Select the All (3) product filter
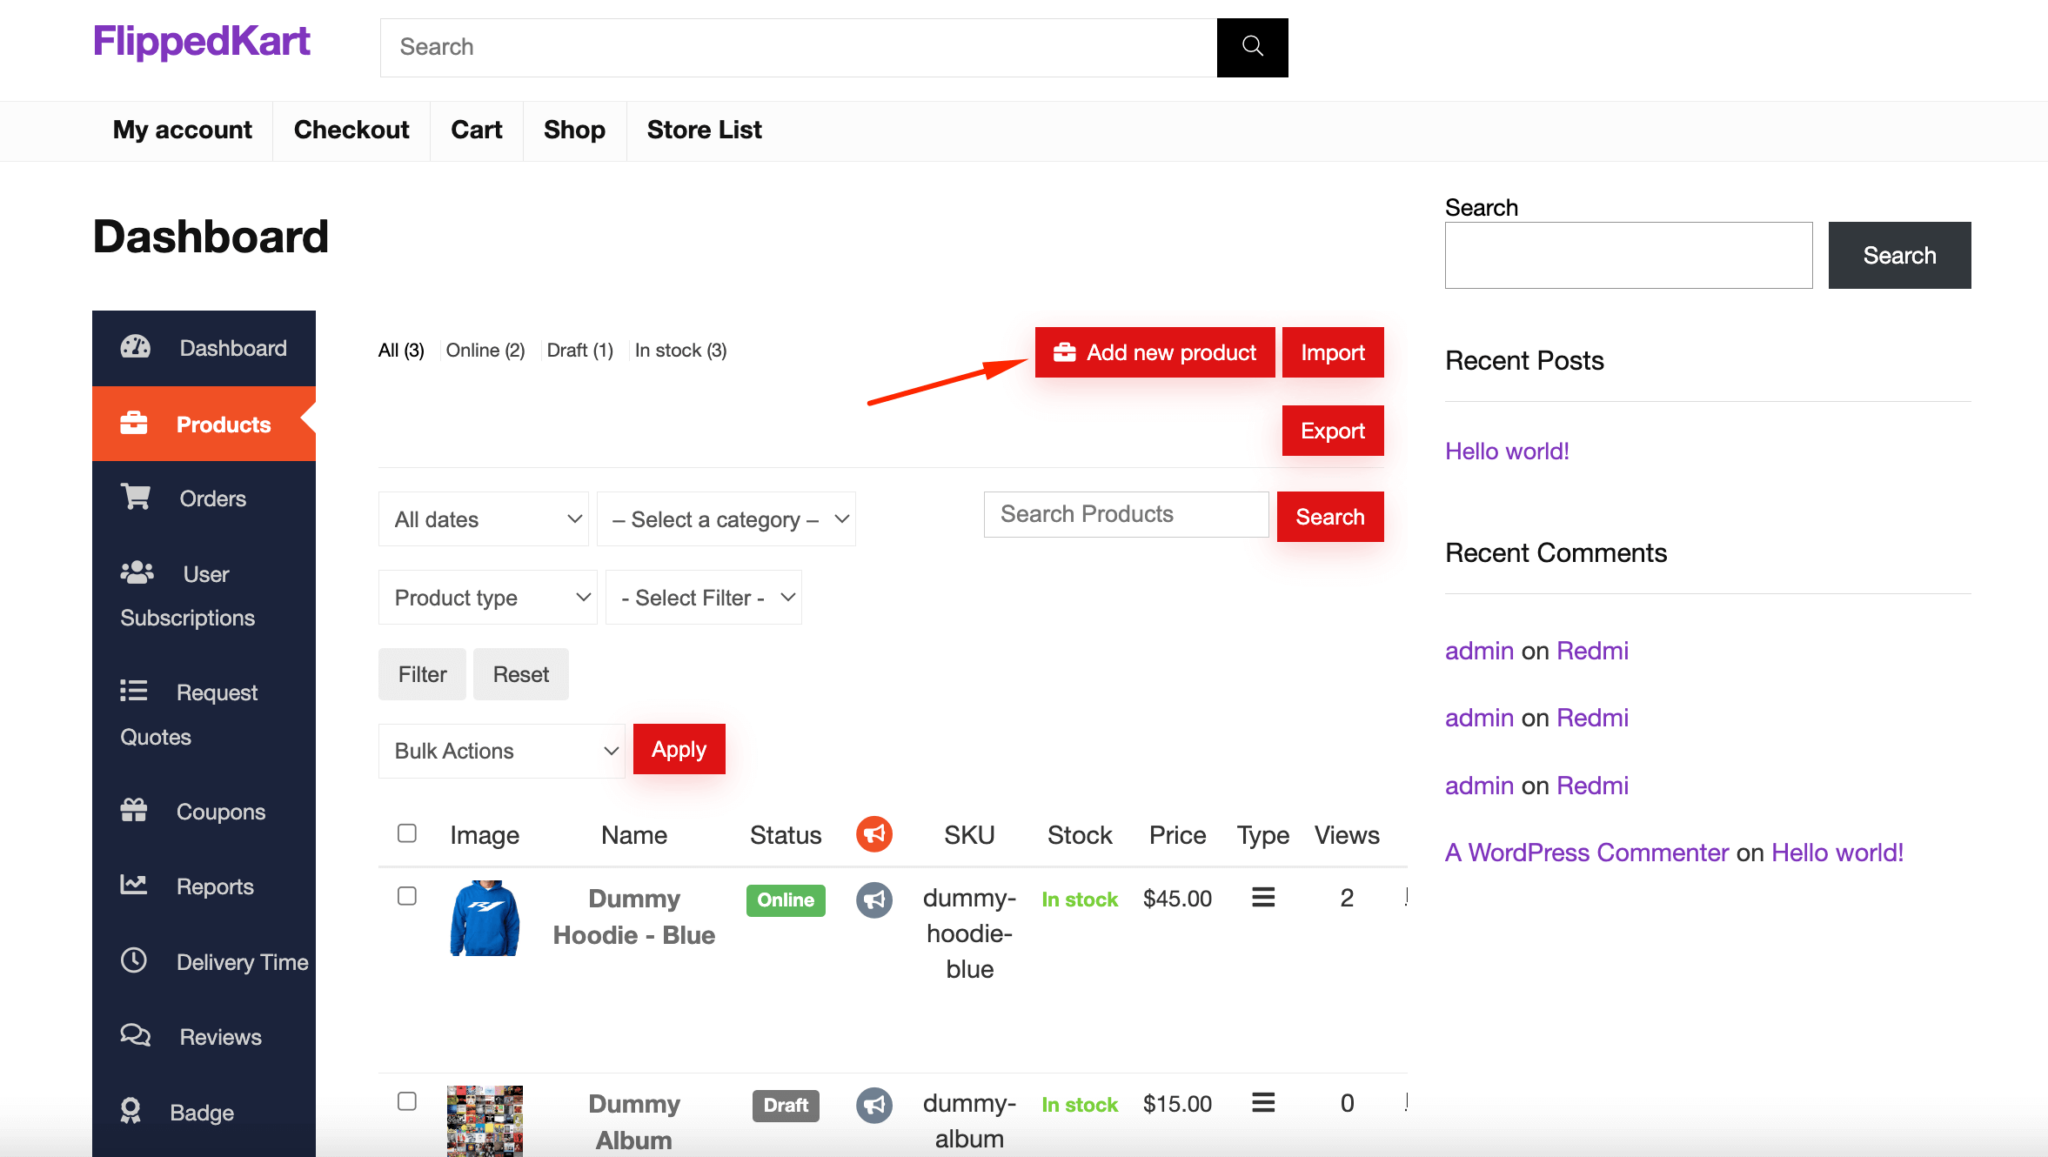Screen dimensions: 2048x1157 tap(401, 350)
